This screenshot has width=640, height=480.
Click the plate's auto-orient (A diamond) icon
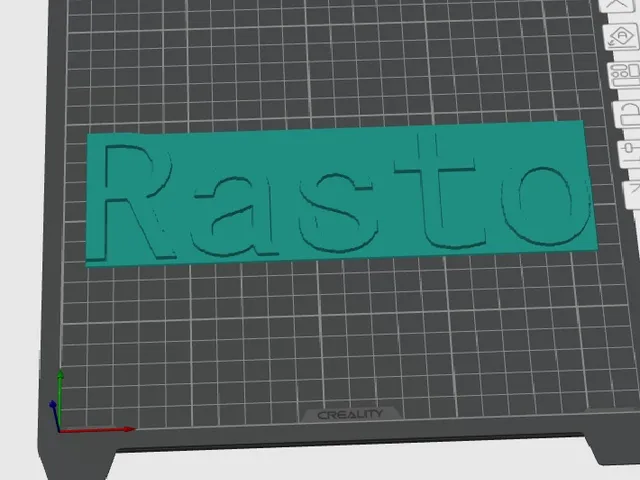621,37
